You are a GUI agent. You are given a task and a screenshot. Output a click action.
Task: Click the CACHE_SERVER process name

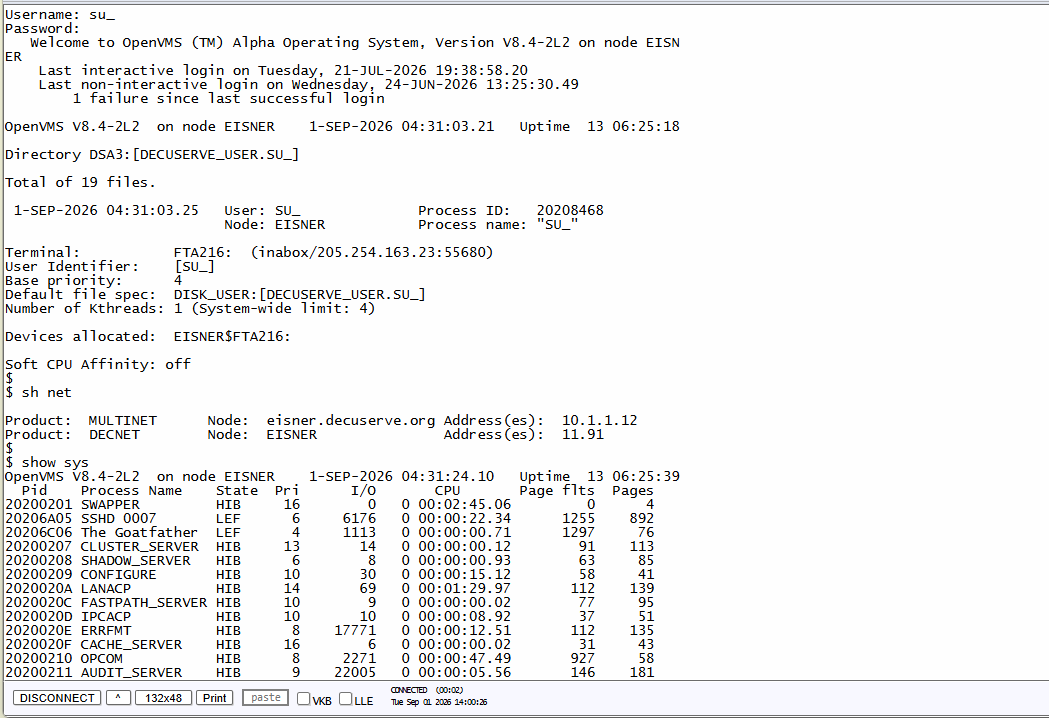click(x=131, y=645)
